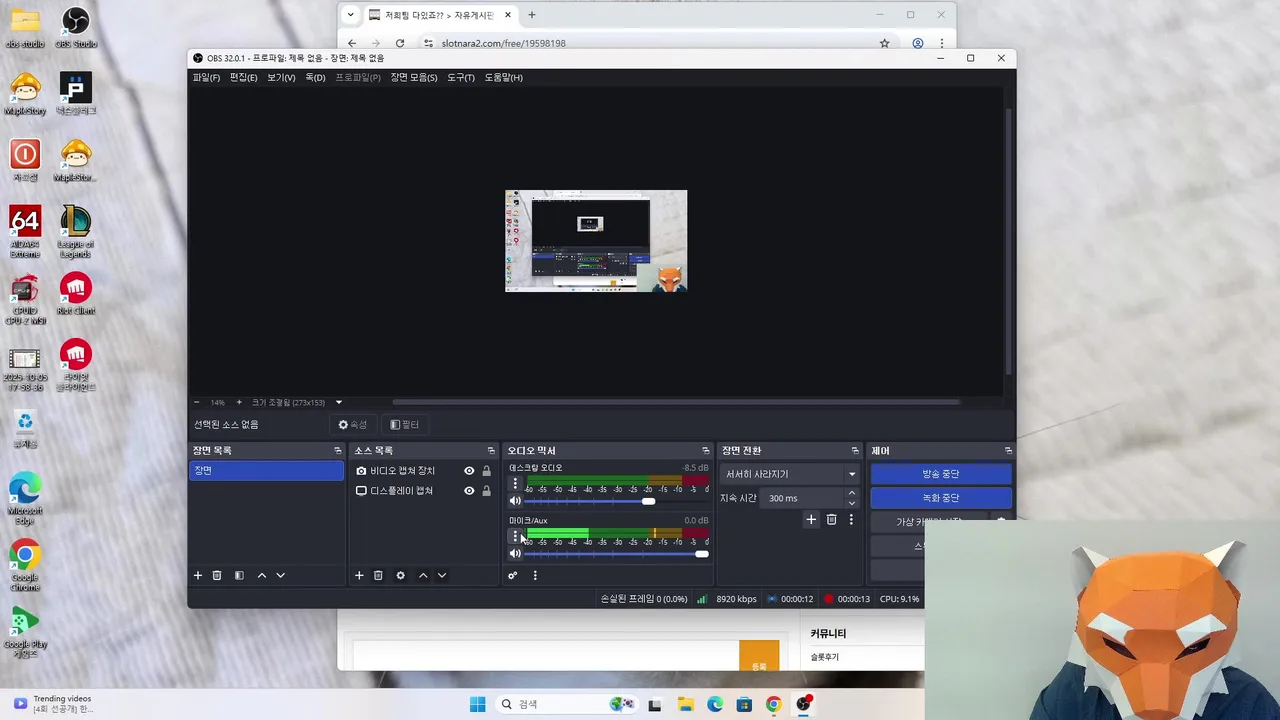This screenshot has width=1280, height=720.
Task: Open League of Legends desktop icon
Action: (x=76, y=231)
